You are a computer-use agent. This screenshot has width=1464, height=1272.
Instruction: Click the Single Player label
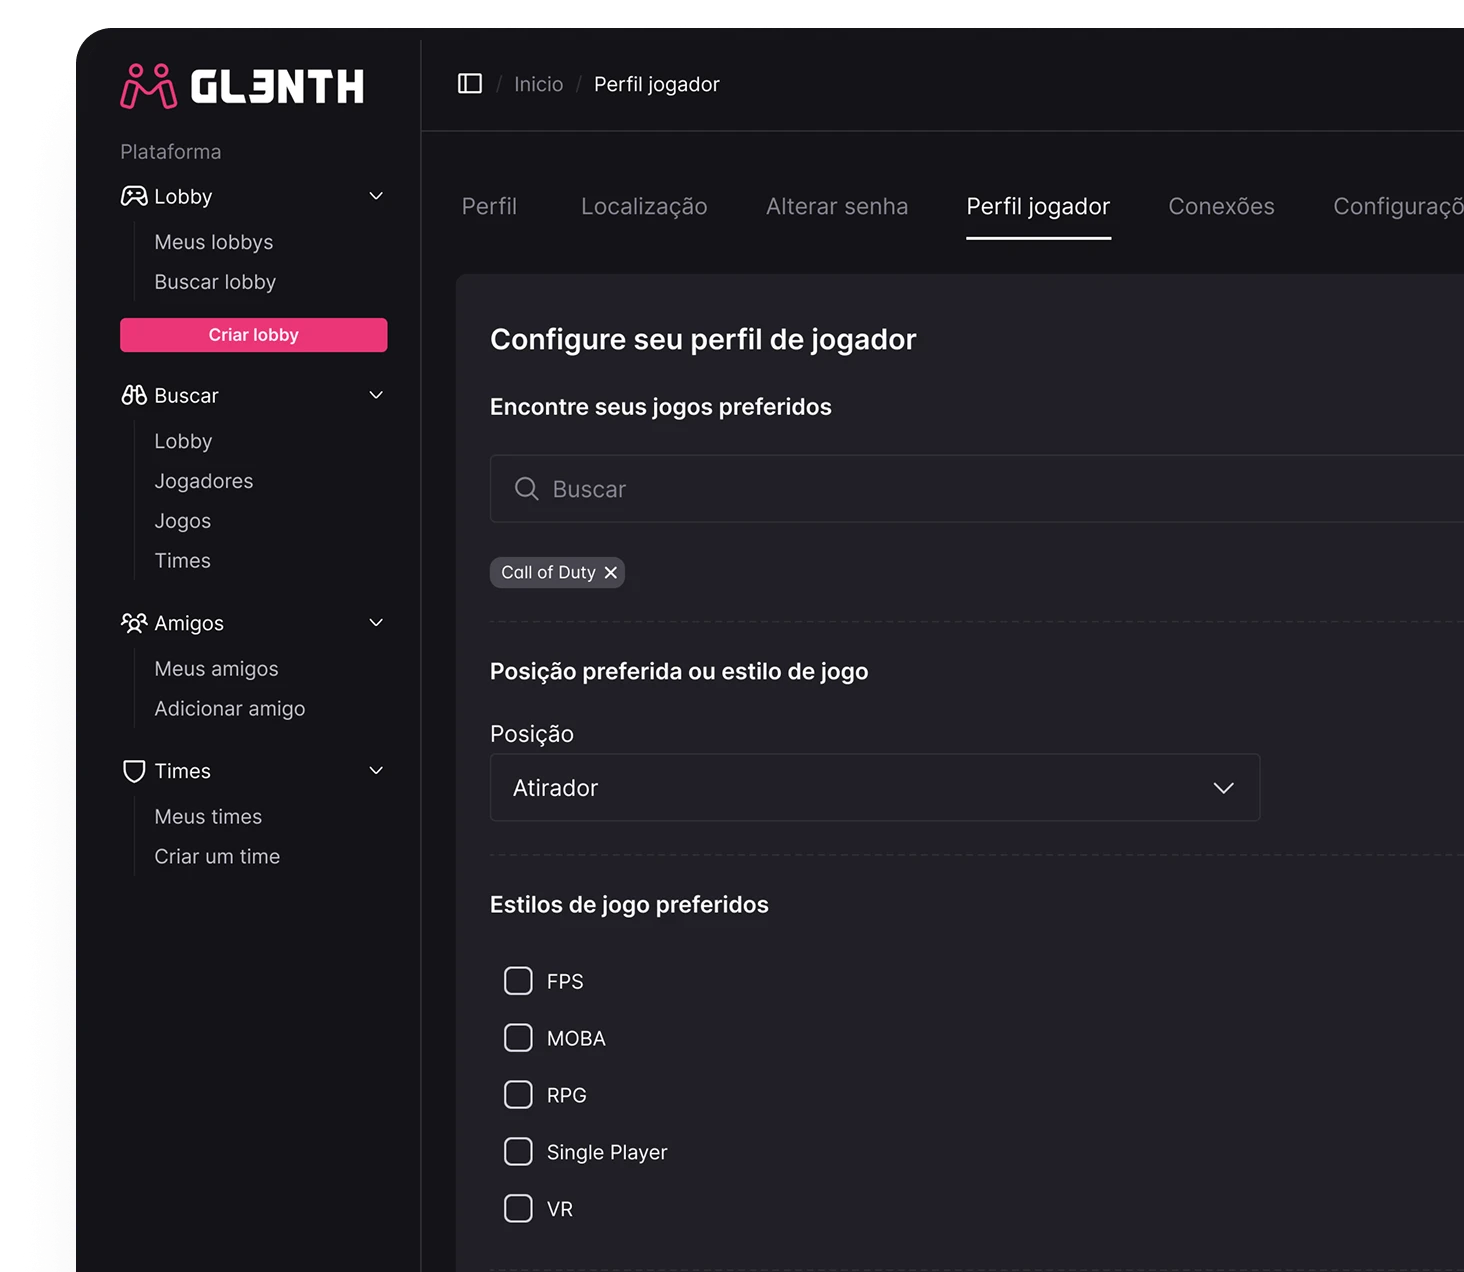click(x=607, y=1153)
